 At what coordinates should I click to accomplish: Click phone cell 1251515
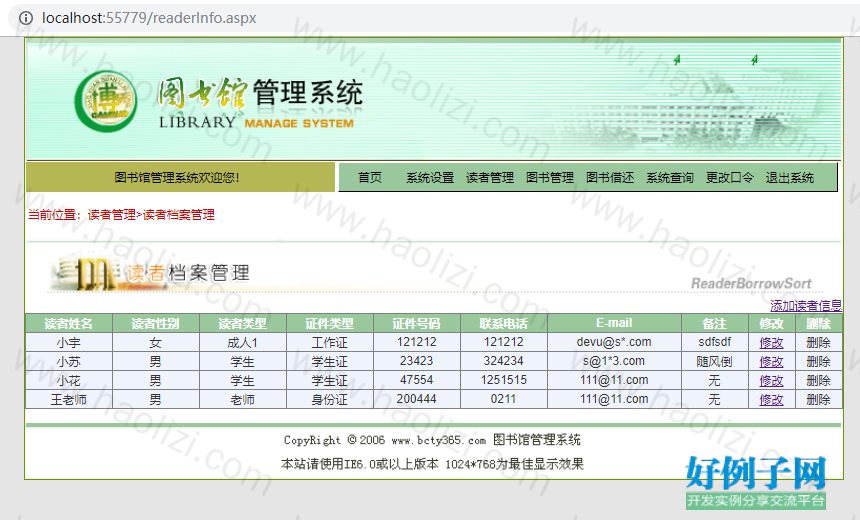[503, 380]
